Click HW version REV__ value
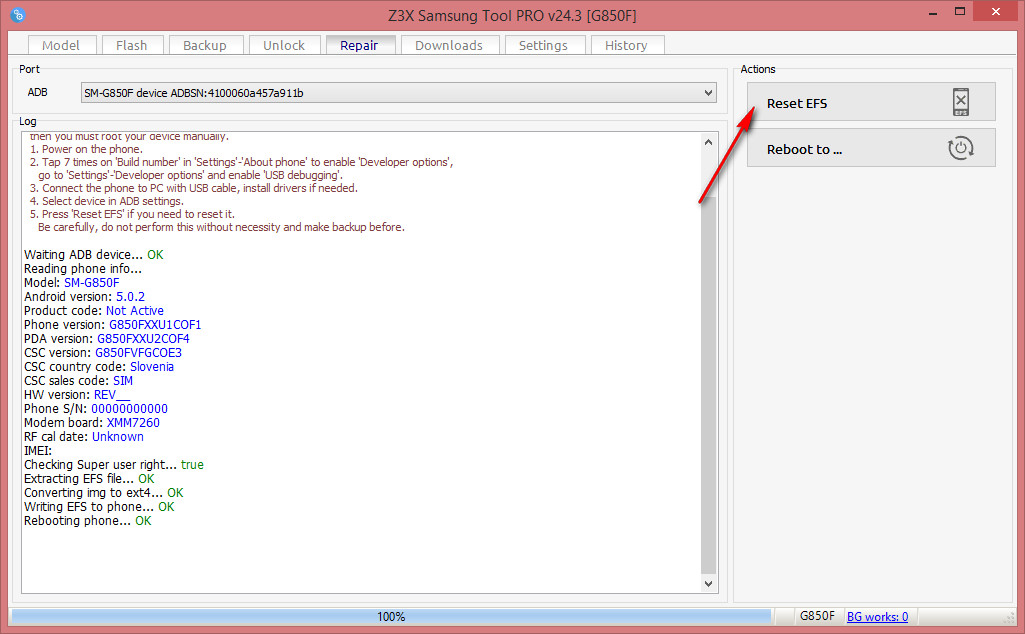 click(112, 395)
